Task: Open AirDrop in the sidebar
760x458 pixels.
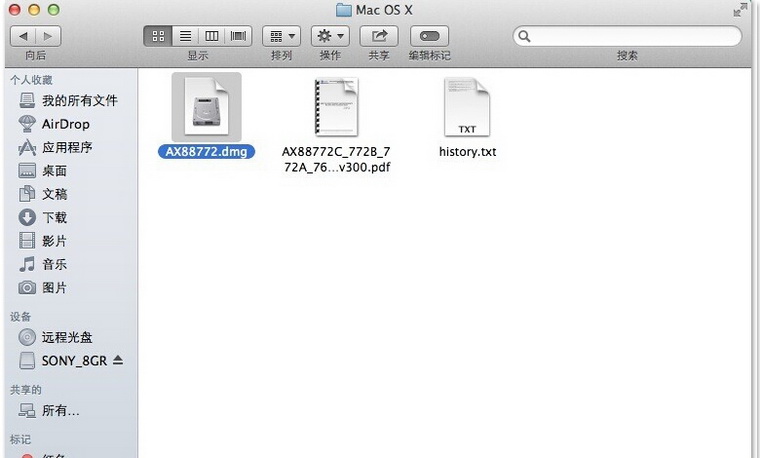Action: tap(65, 124)
